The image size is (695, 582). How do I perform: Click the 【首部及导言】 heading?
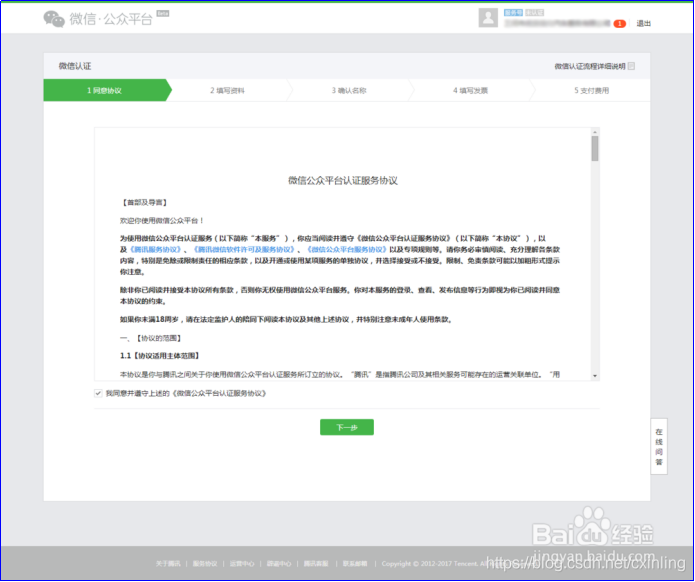click(144, 203)
